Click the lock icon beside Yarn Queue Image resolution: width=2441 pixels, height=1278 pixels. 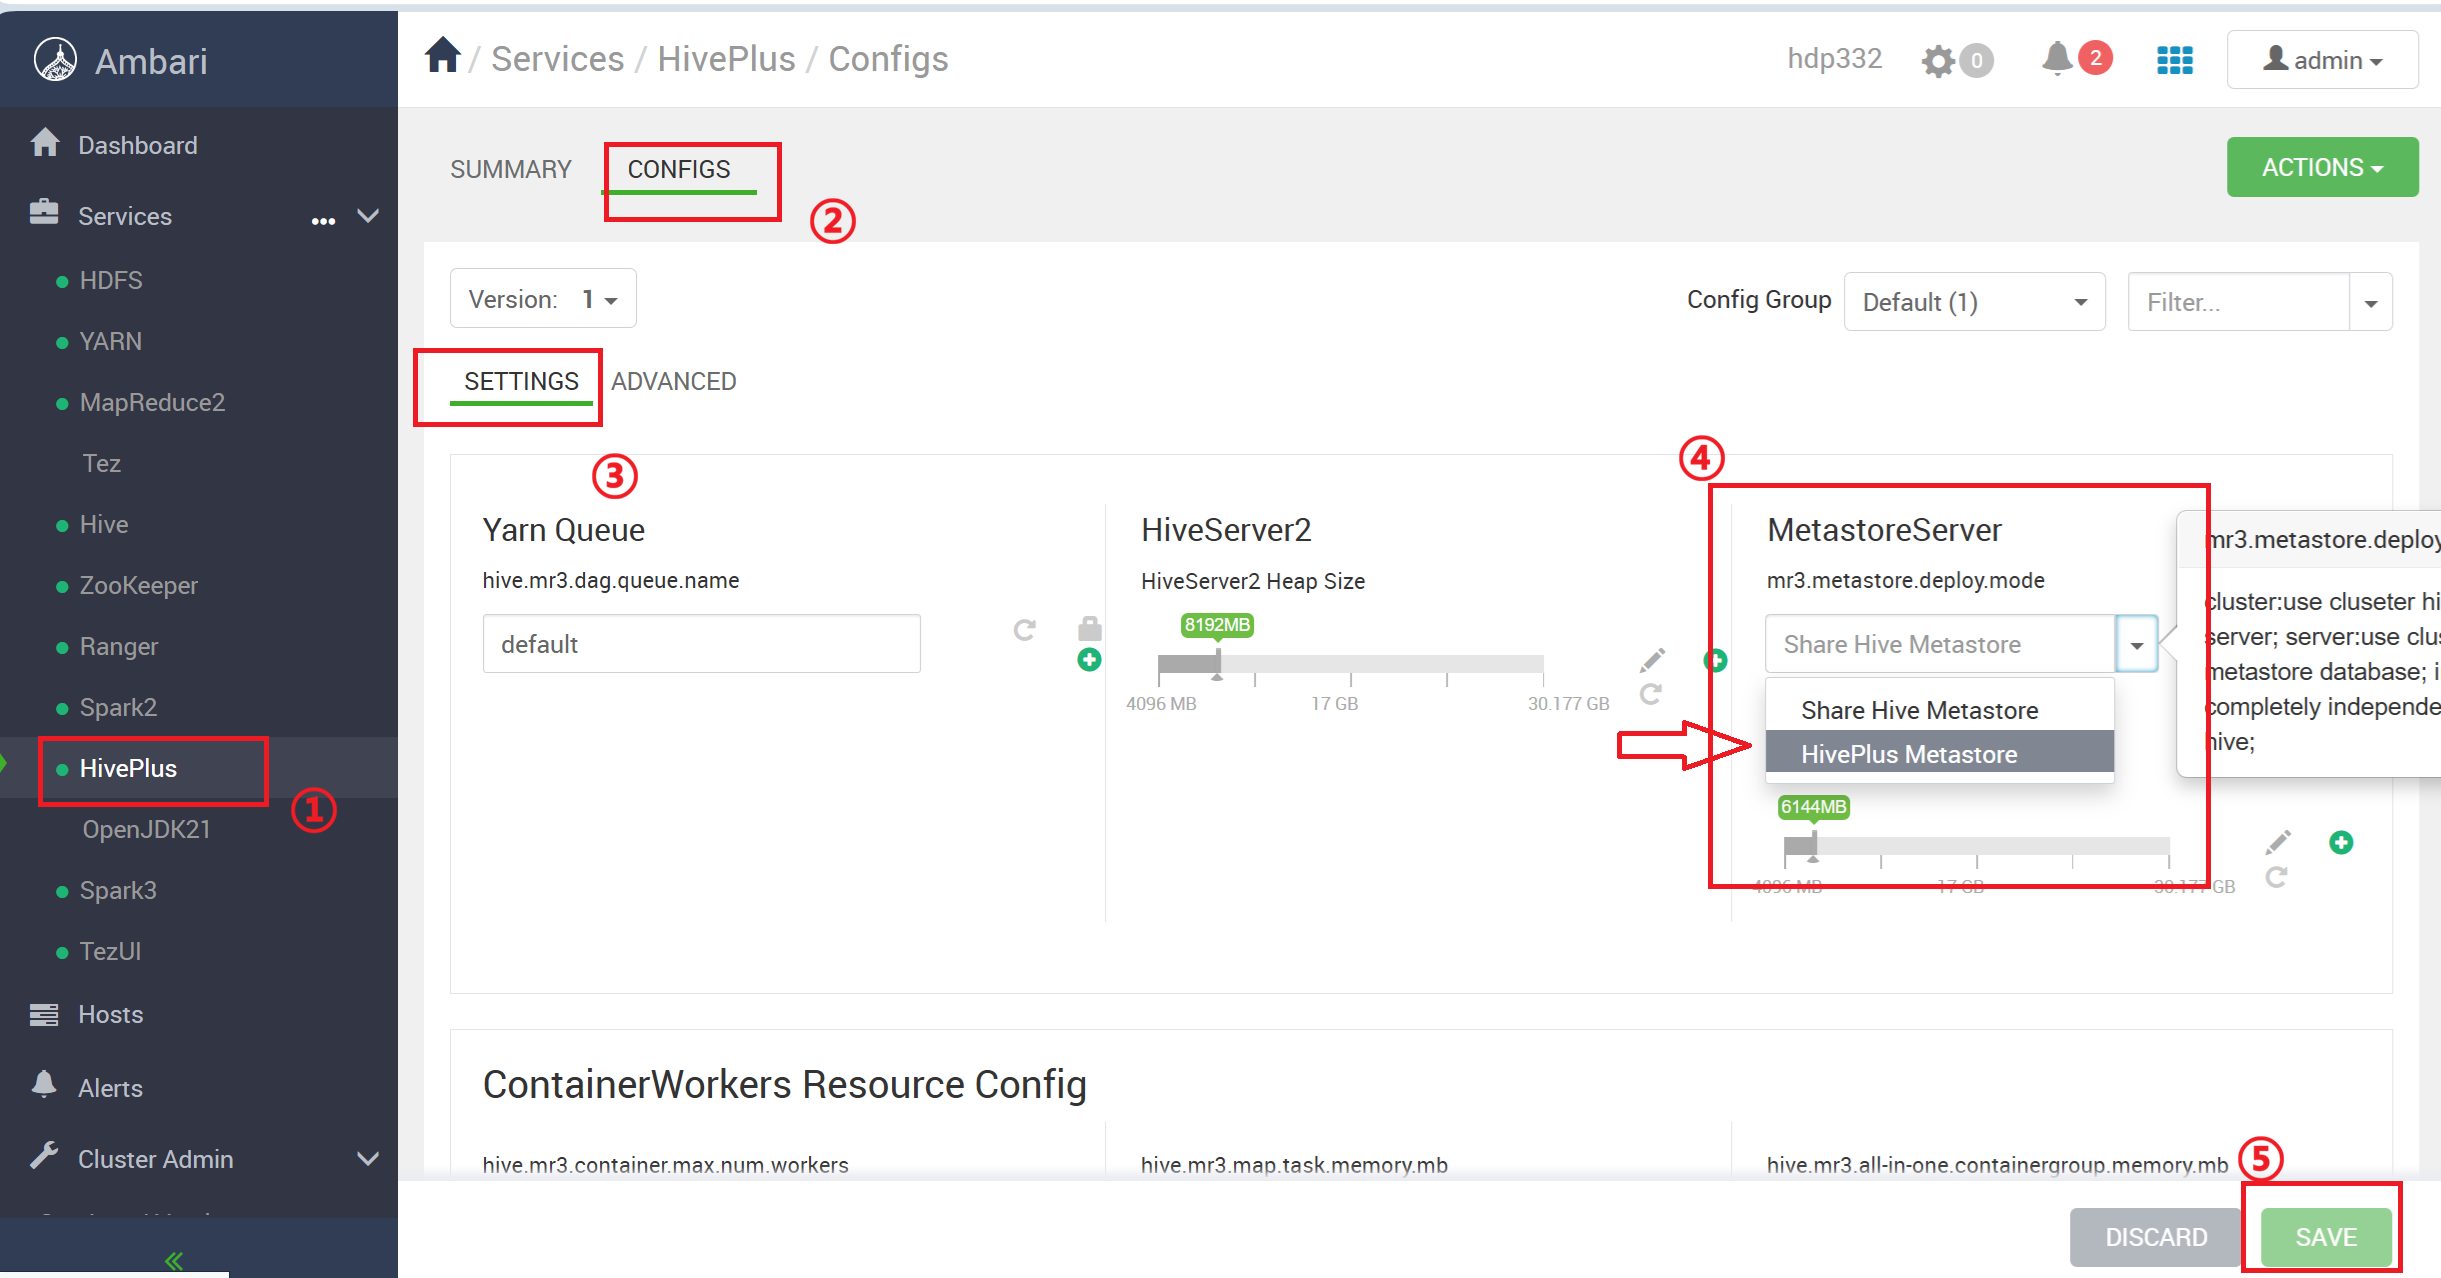click(x=1090, y=628)
